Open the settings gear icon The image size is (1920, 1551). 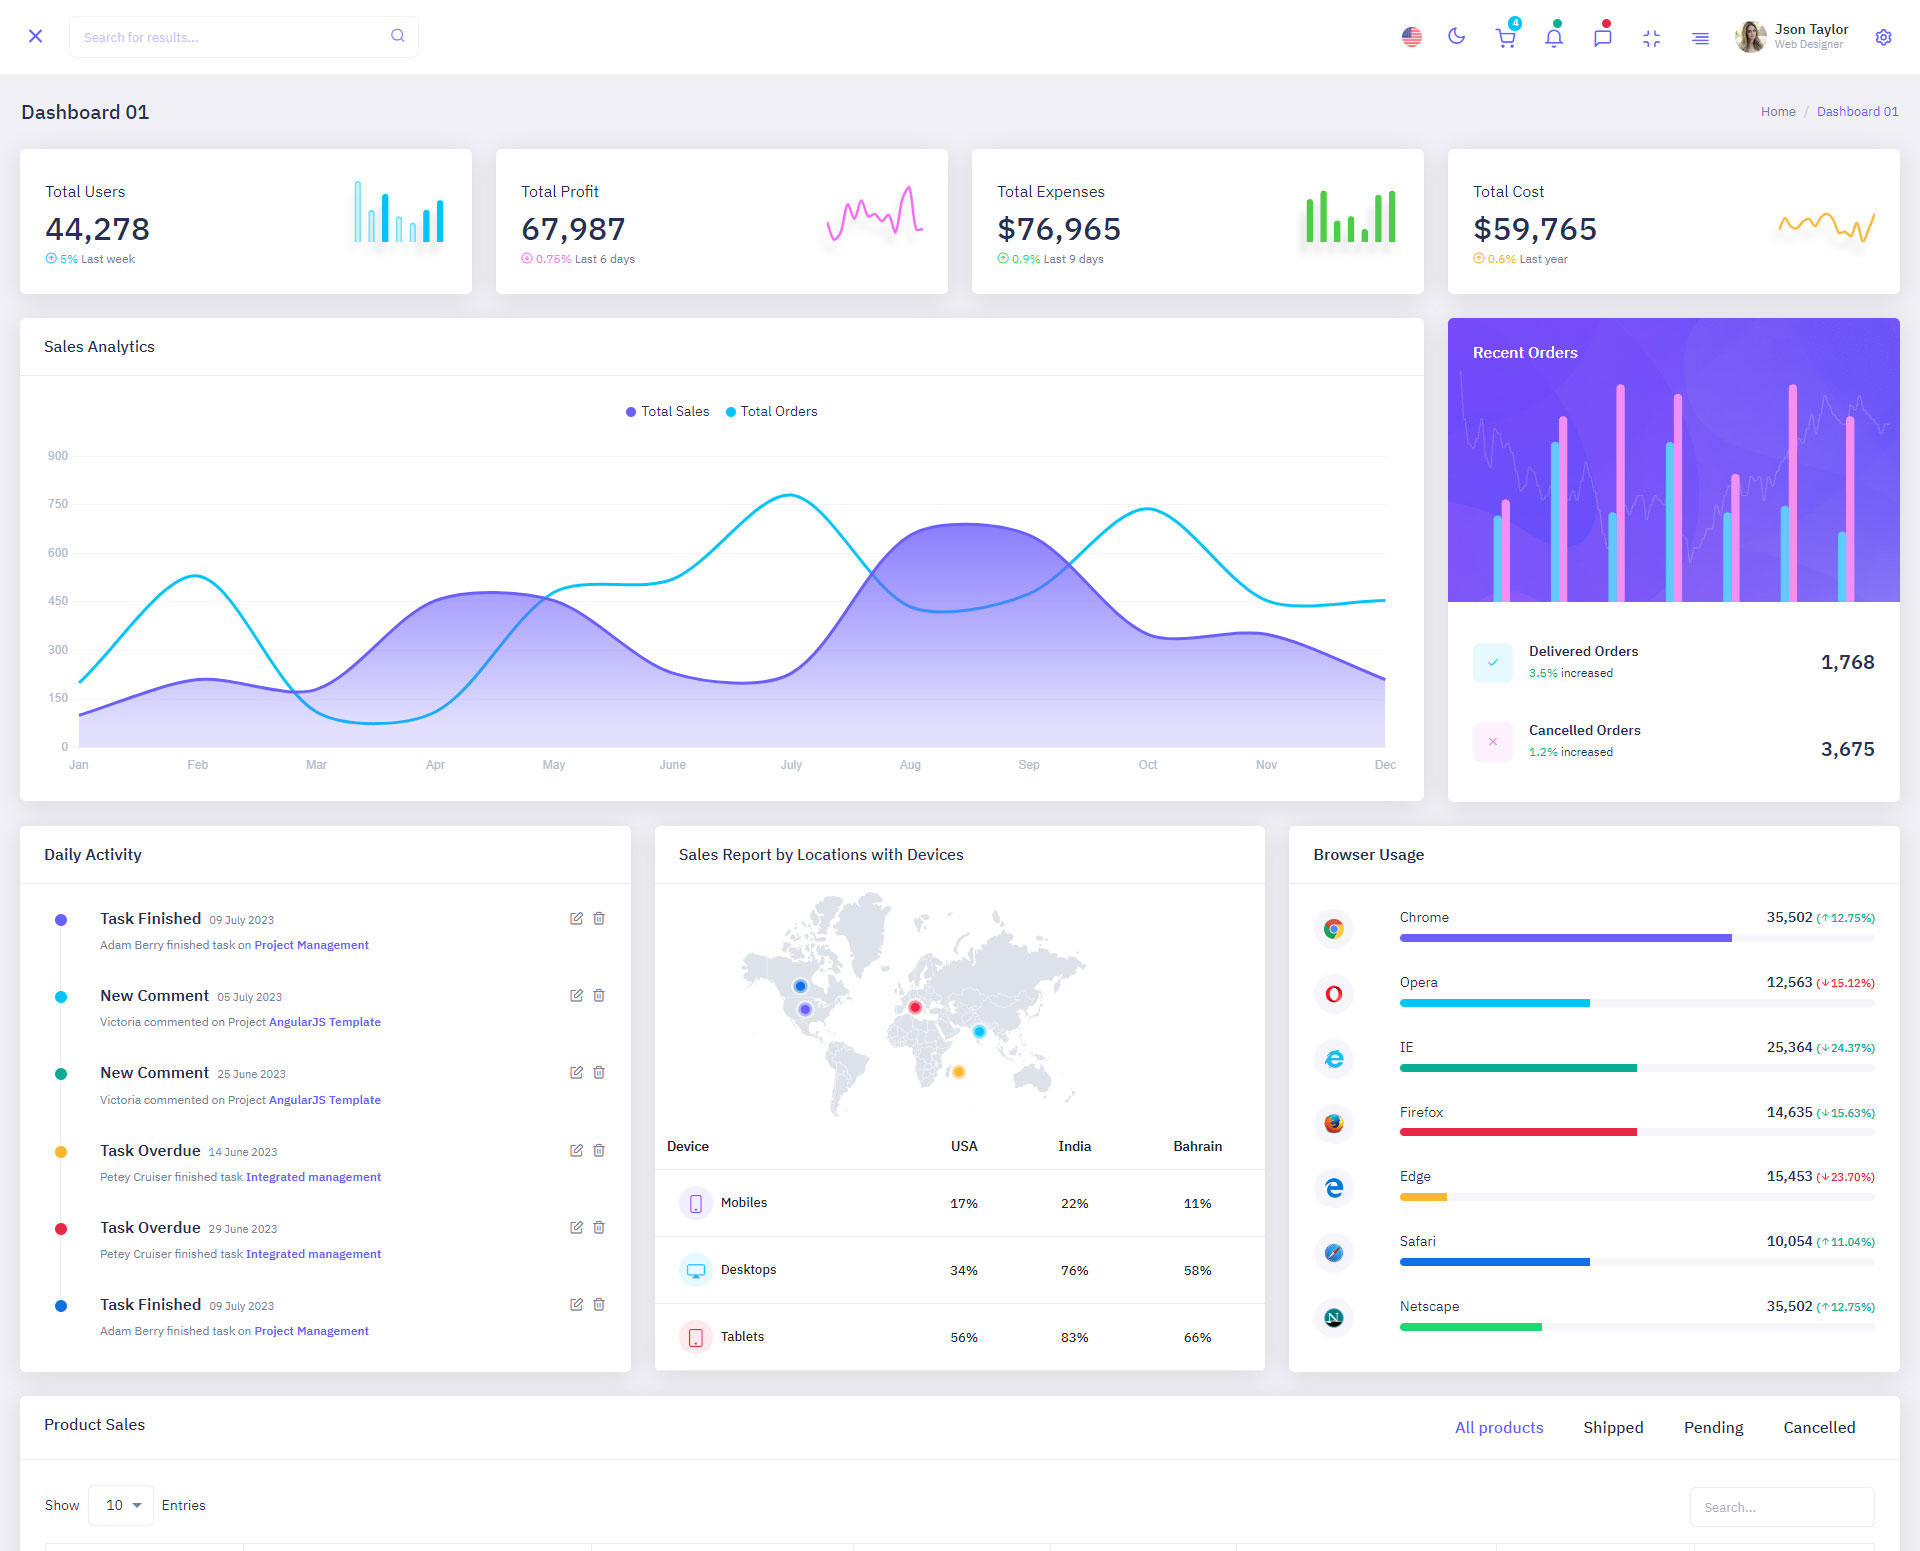point(1883,37)
